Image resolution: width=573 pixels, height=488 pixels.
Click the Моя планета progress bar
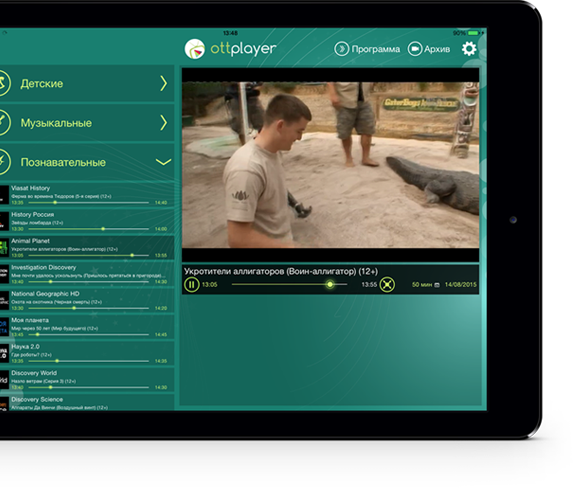(88, 334)
